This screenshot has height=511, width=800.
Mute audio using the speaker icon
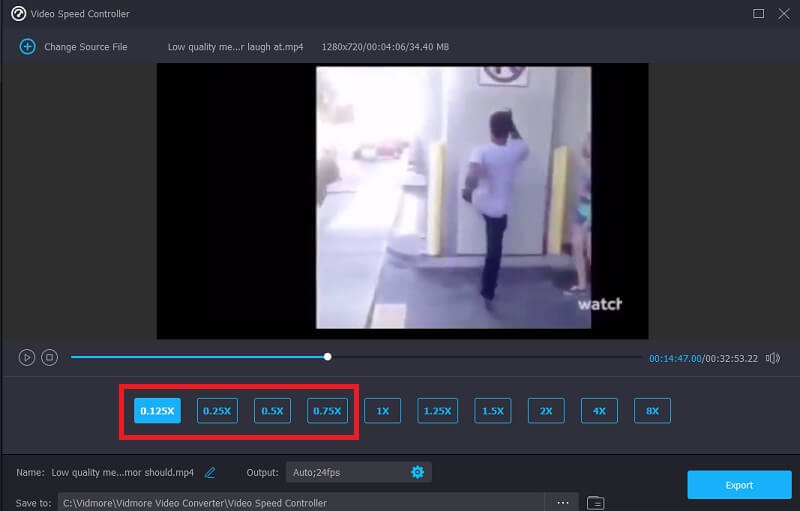(x=774, y=358)
